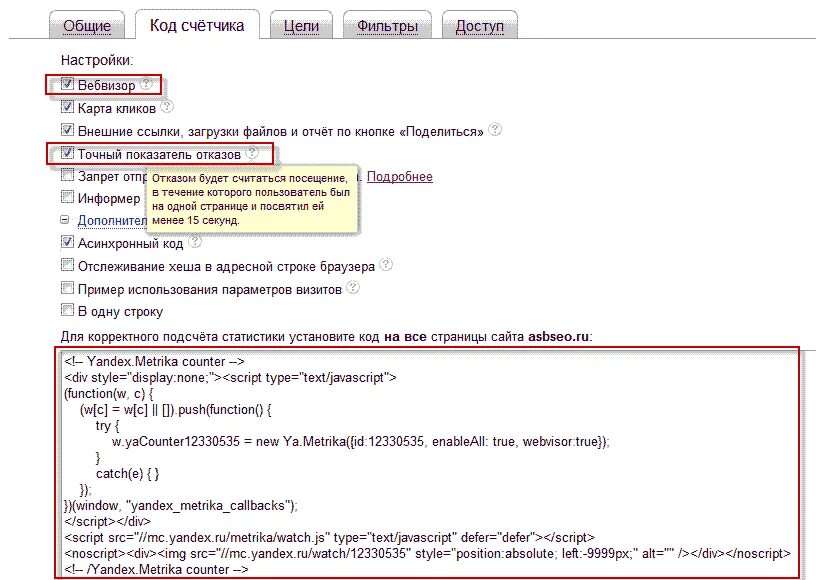The height and width of the screenshot is (580, 816).
Task: Click the Дополнительно settings link
Action: [x=112, y=221]
